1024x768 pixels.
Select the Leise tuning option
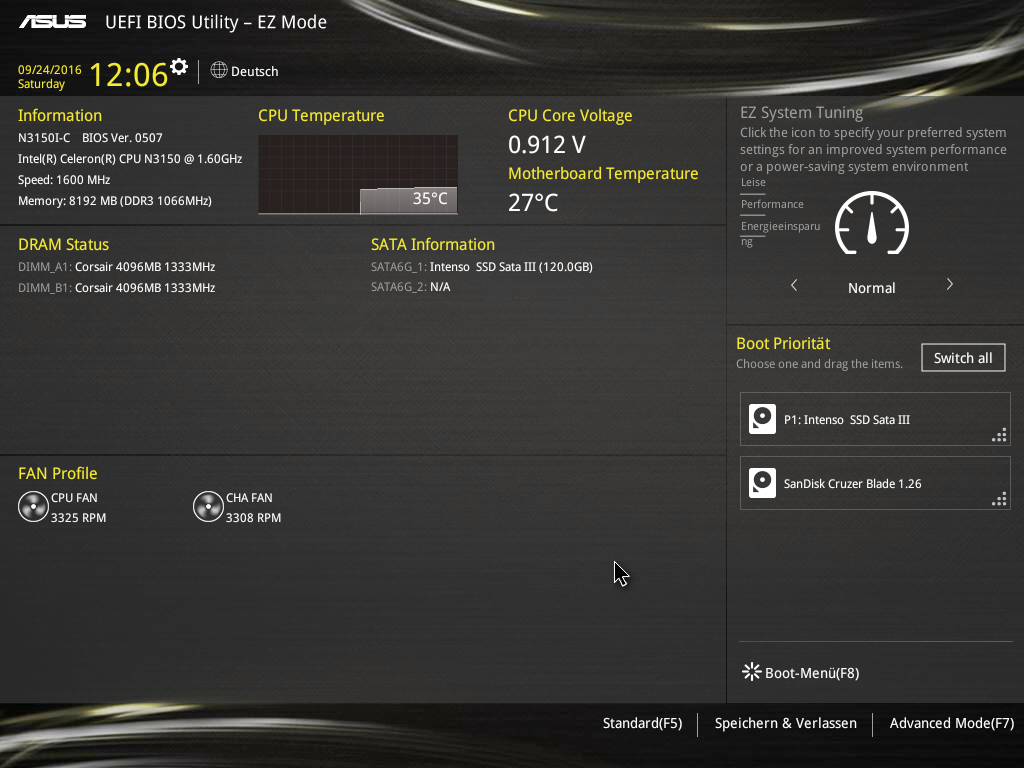pos(753,182)
